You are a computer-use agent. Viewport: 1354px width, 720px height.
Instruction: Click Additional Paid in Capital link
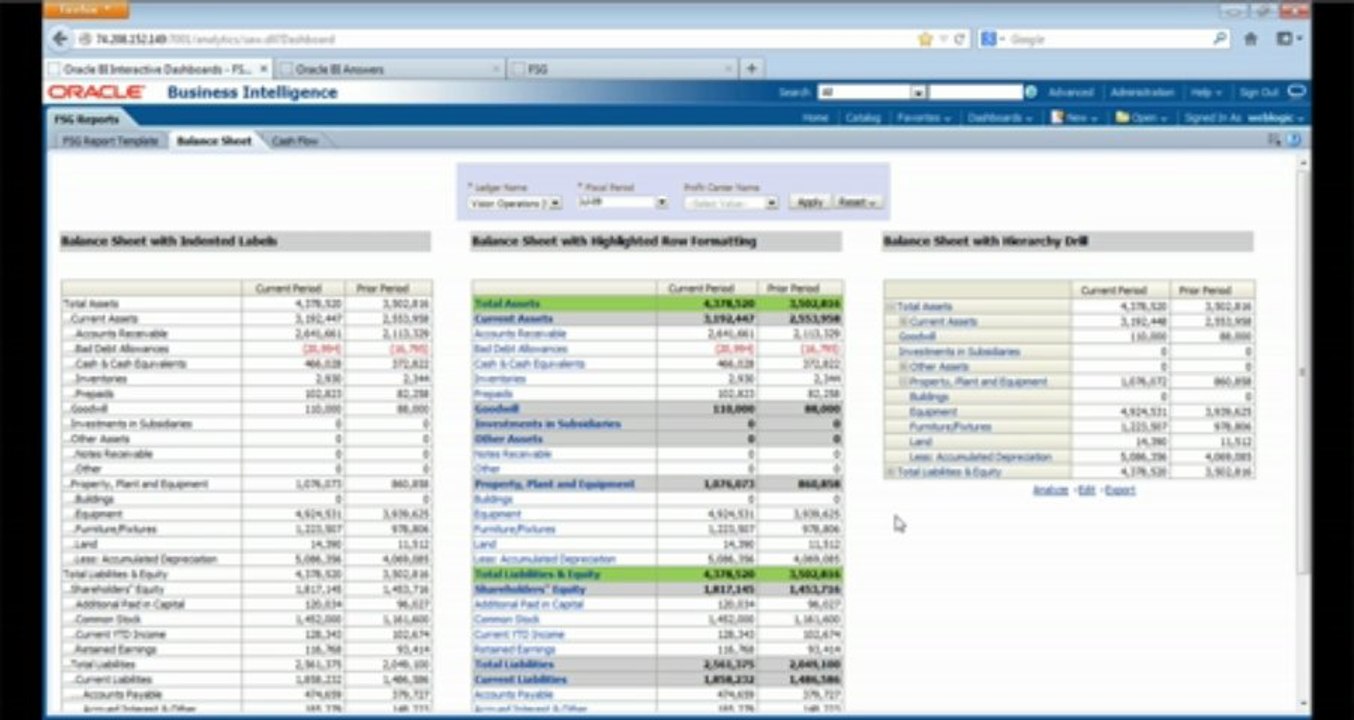click(528, 604)
